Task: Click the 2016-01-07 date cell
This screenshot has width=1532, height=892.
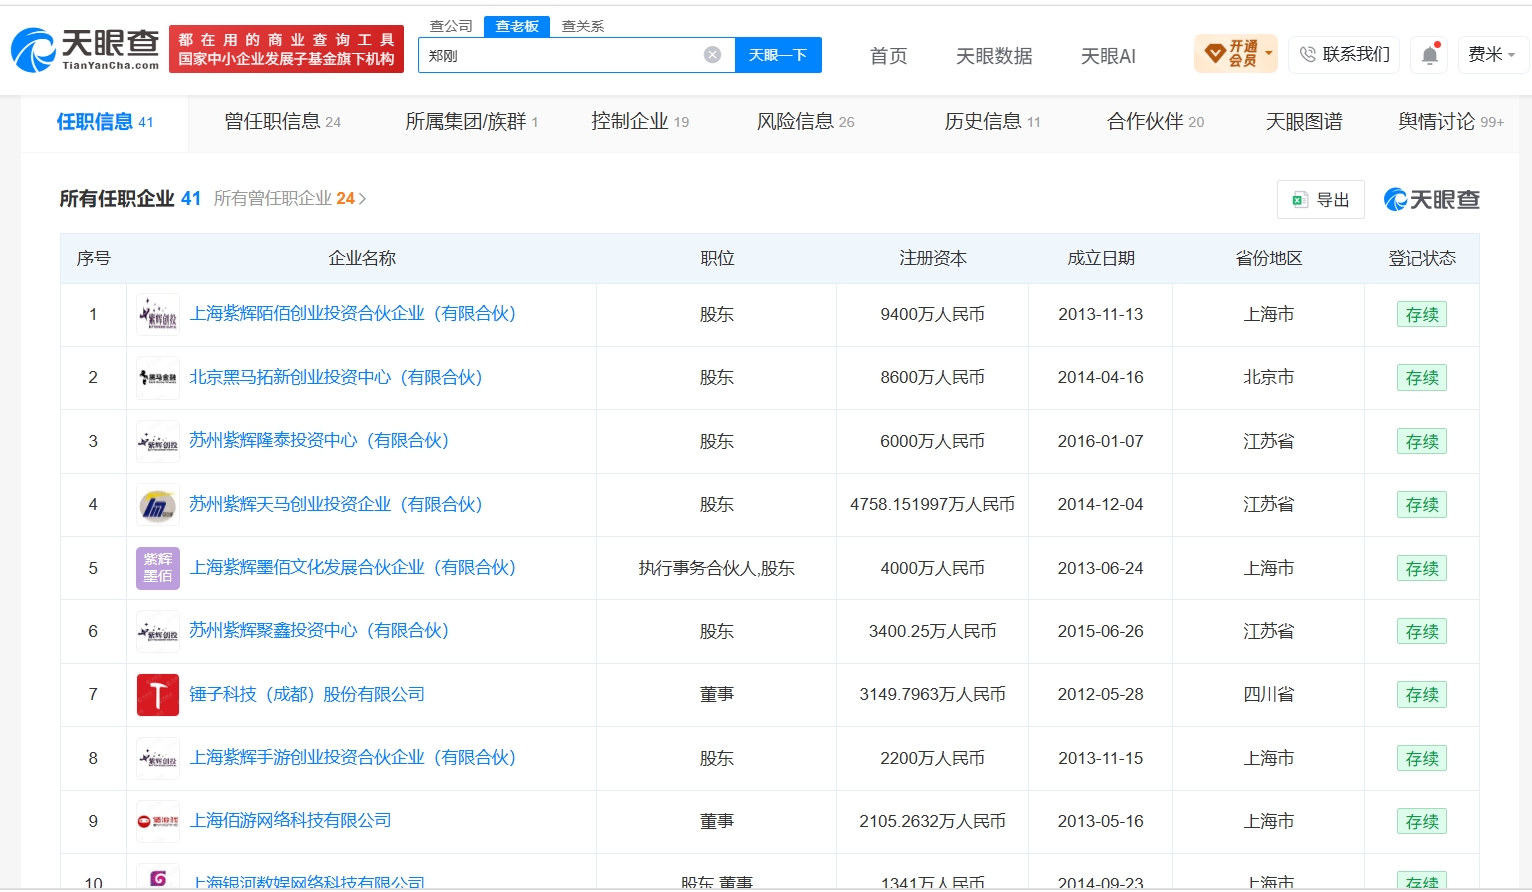Action: (x=1101, y=441)
